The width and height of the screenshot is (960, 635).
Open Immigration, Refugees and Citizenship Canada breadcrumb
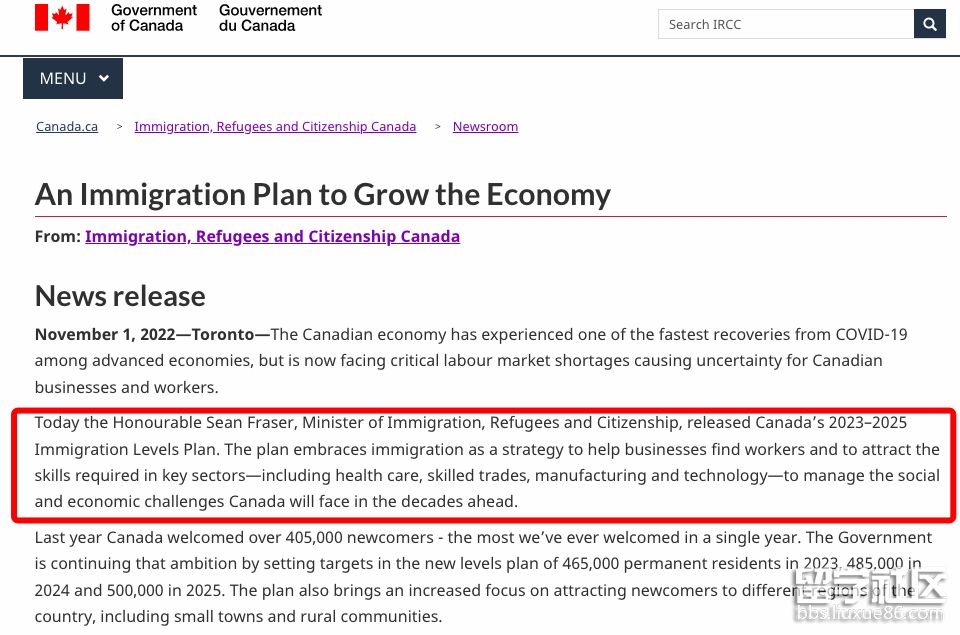pyautogui.click(x=275, y=127)
